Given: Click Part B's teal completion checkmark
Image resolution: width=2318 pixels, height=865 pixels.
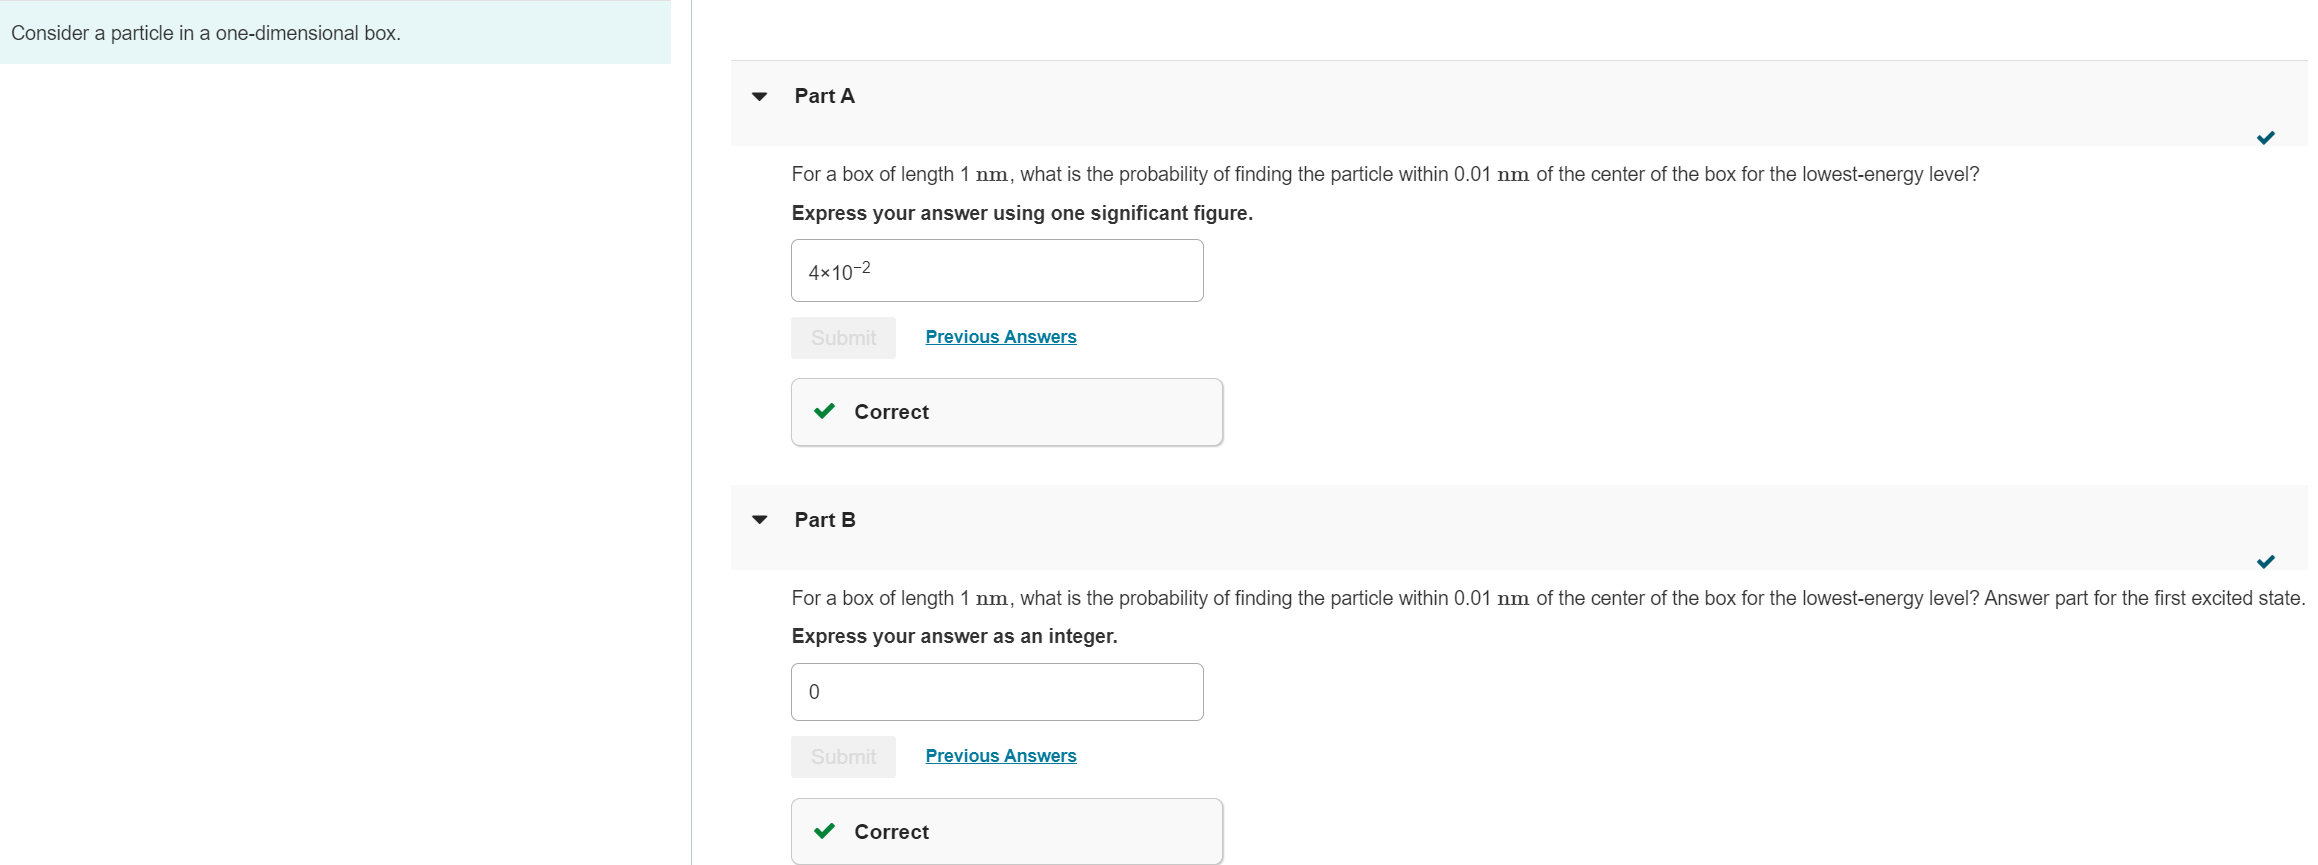Looking at the screenshot, I should point(2265,562).
